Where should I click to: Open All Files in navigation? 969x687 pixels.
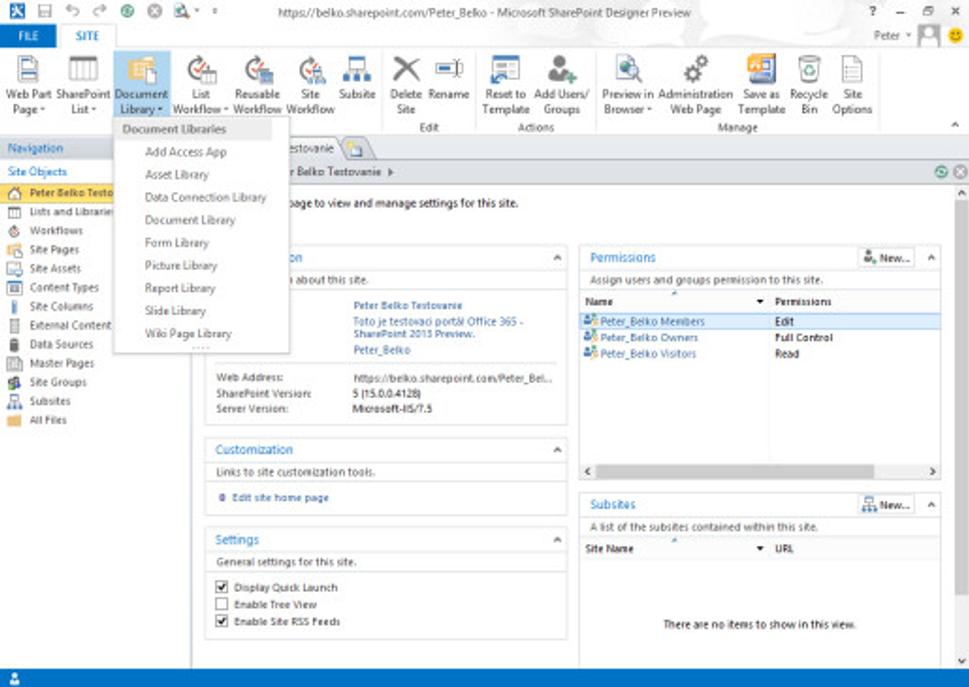point(48,420)
